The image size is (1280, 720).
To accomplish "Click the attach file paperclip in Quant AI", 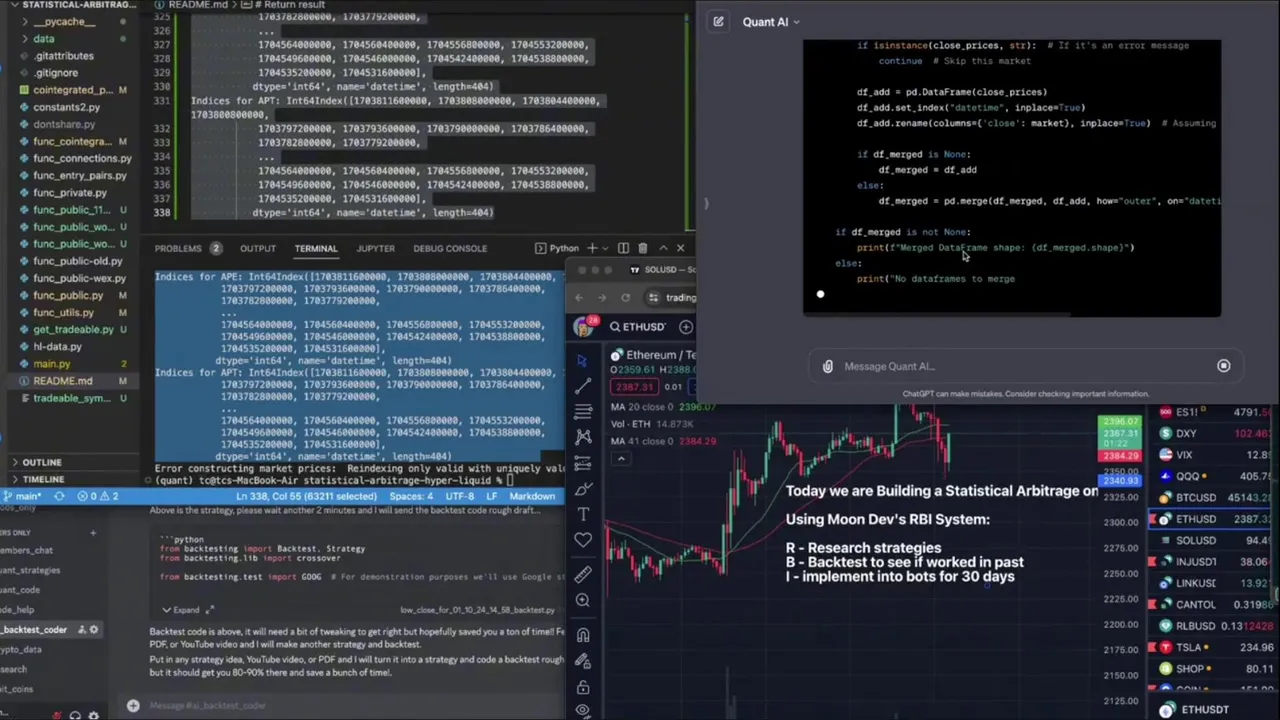I will pos(827,366).
